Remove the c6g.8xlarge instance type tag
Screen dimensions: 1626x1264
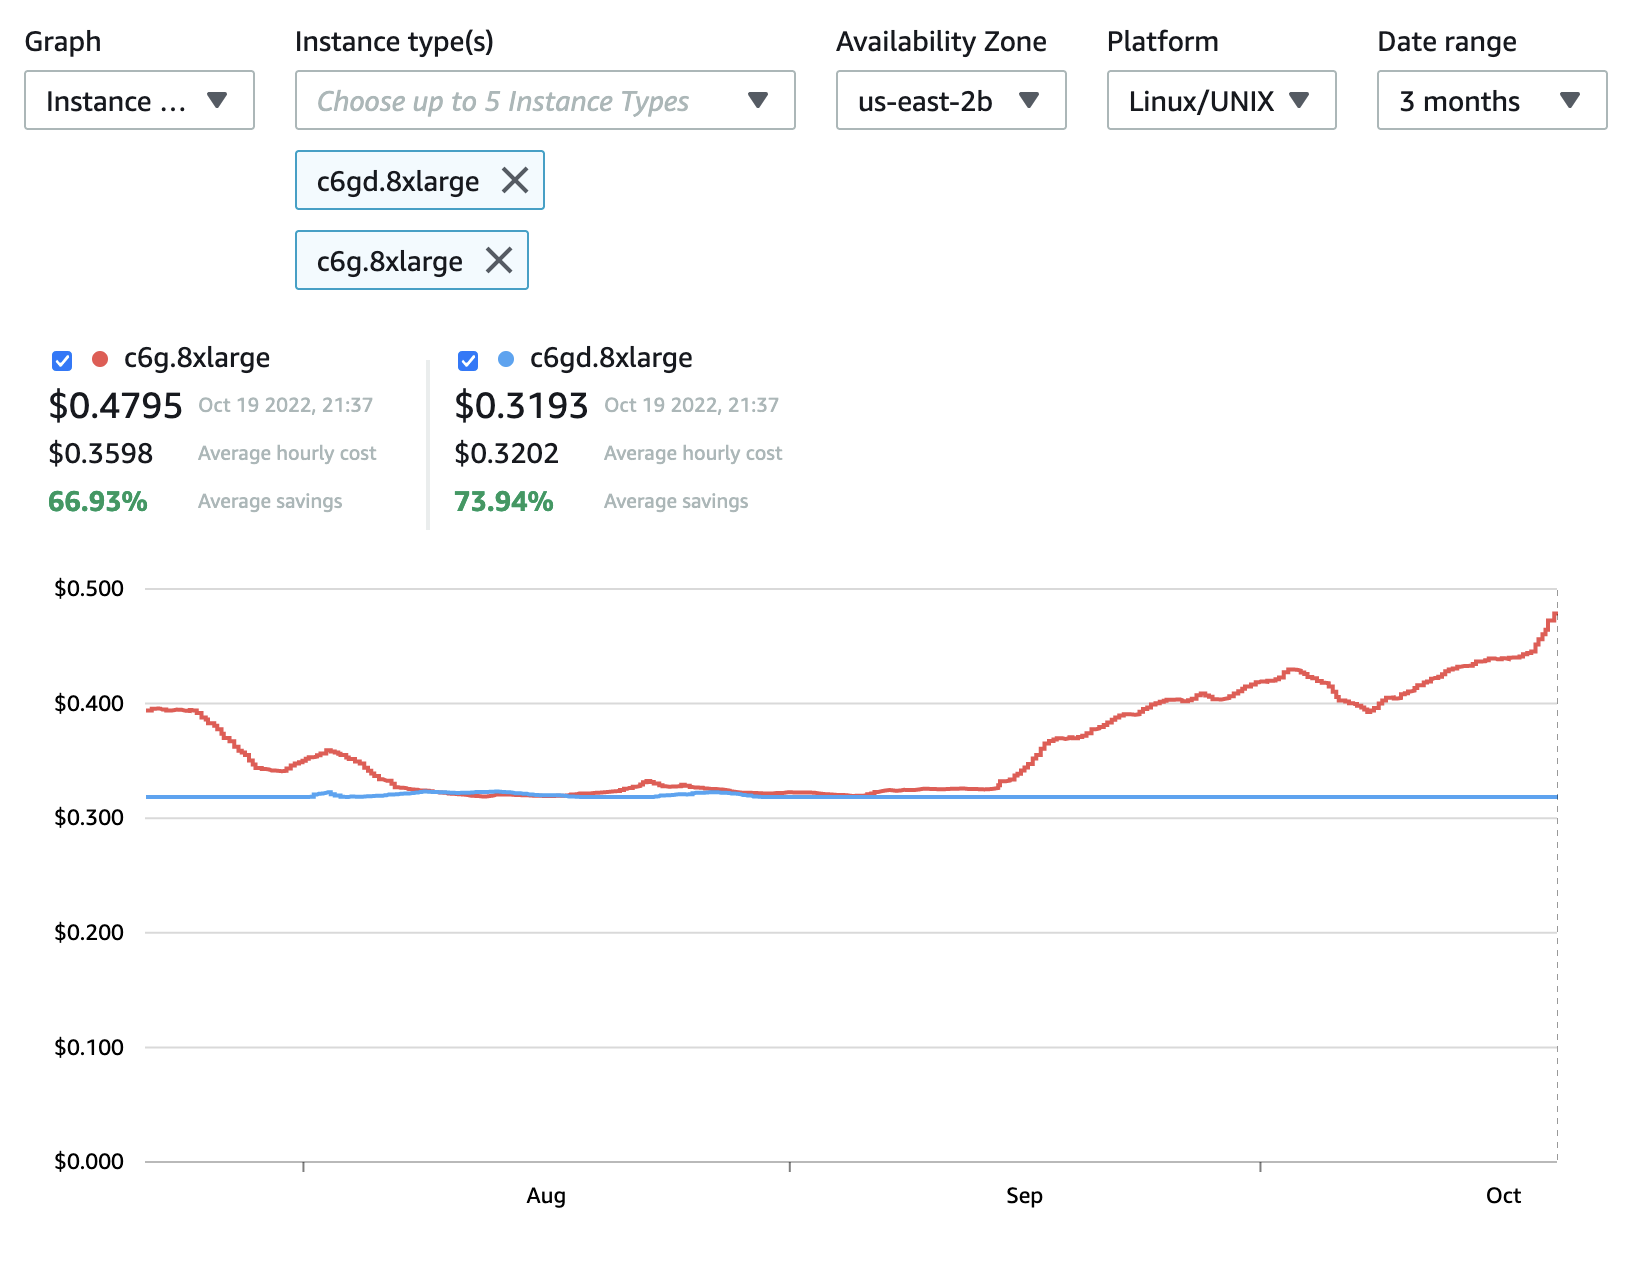point(499,260)
